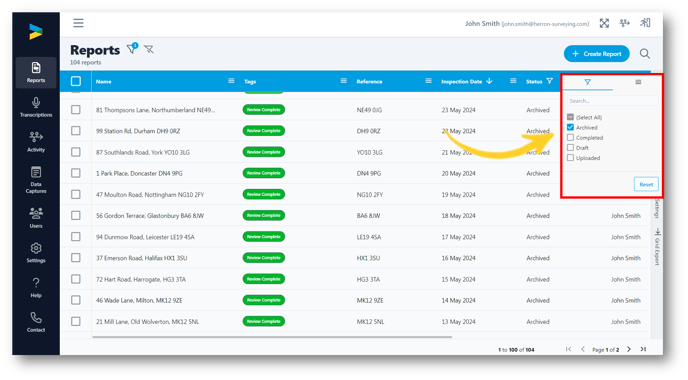Switch to columns tab in popup
Screen dimensions: 688x380
click(638, 82)
